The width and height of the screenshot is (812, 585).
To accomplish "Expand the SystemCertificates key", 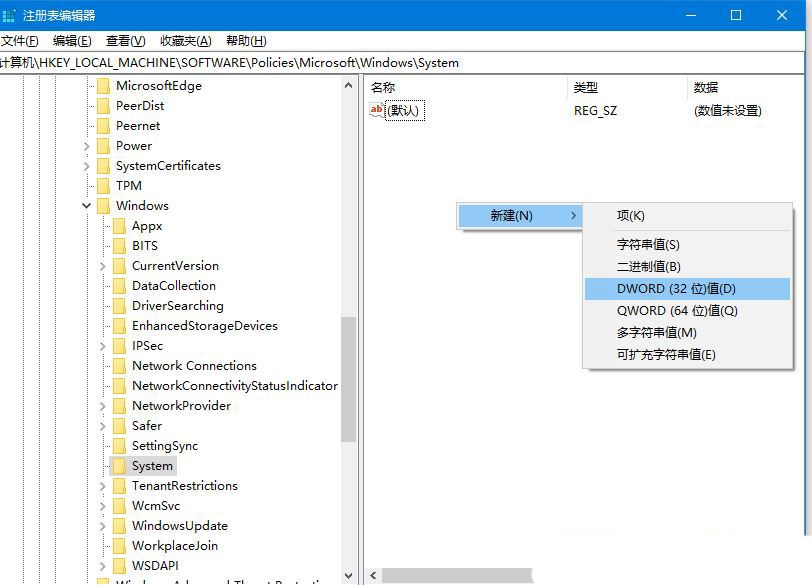I will click(86, 166).
